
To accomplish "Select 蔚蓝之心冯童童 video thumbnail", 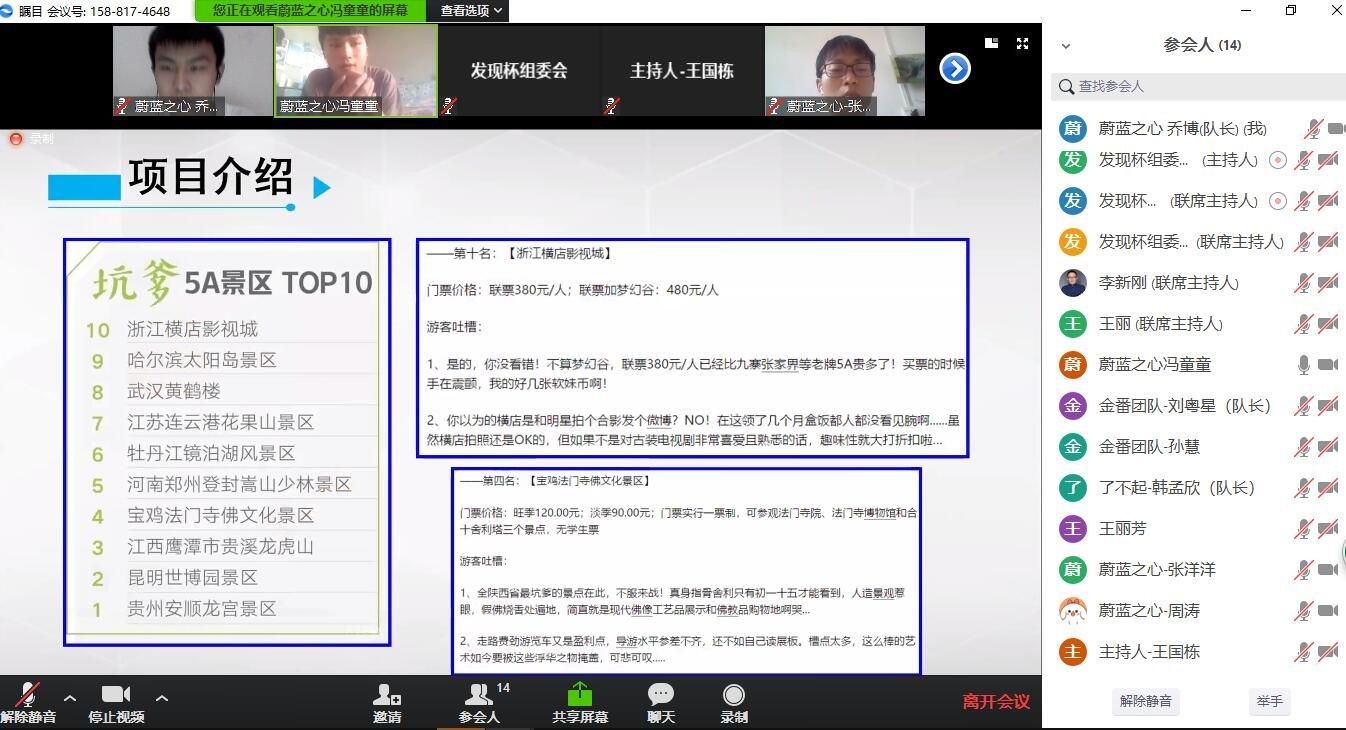I will (356, 71).
